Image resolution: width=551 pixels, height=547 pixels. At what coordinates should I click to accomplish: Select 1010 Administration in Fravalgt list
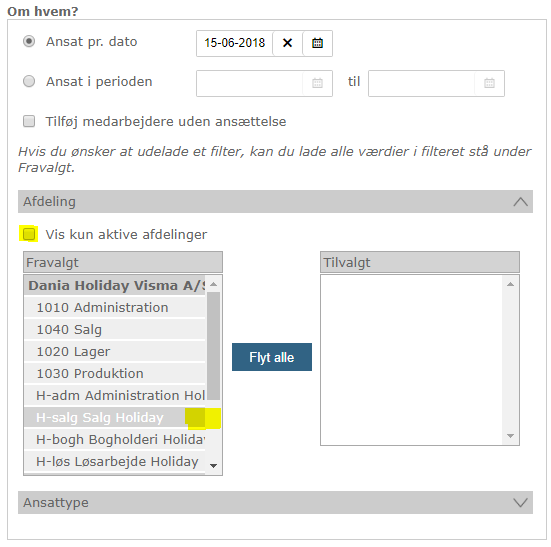pyautogui.click(x=115, y=307)
